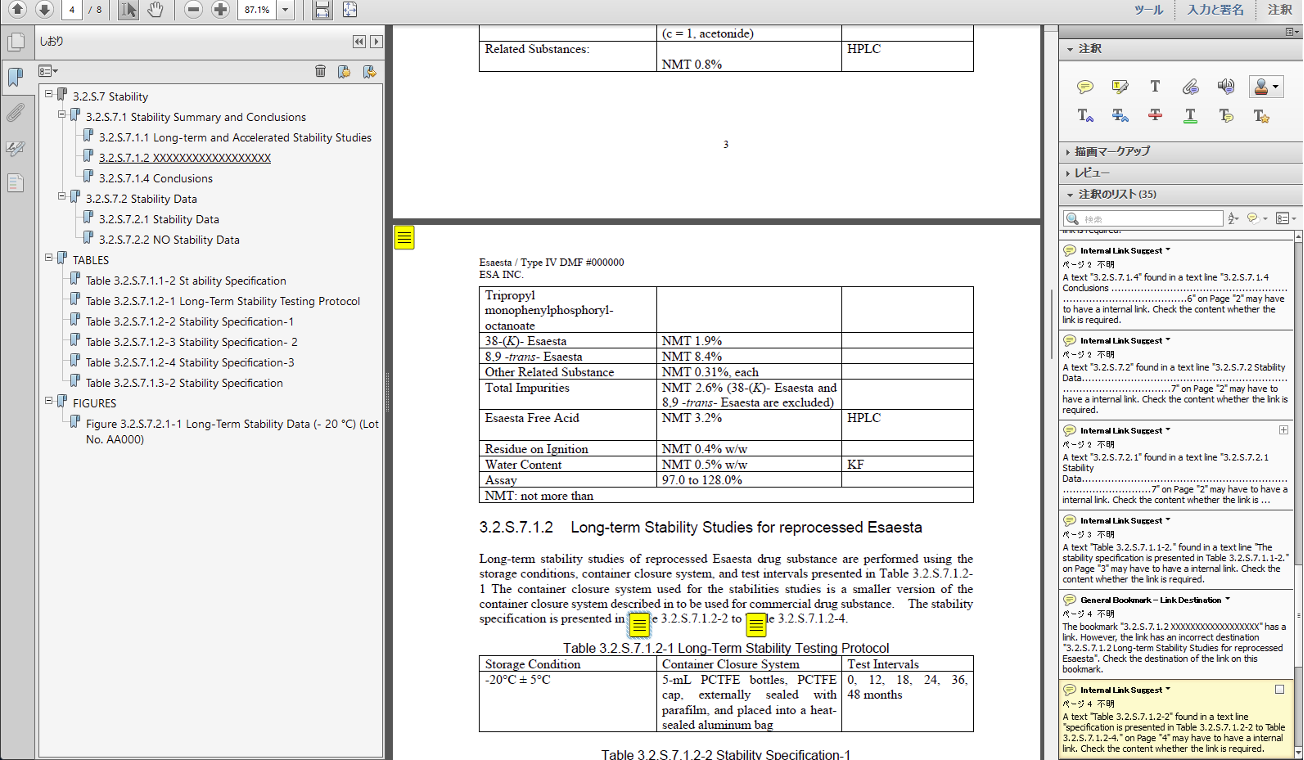
Task: Select the Hand pan tool
Action: (155, 10)
